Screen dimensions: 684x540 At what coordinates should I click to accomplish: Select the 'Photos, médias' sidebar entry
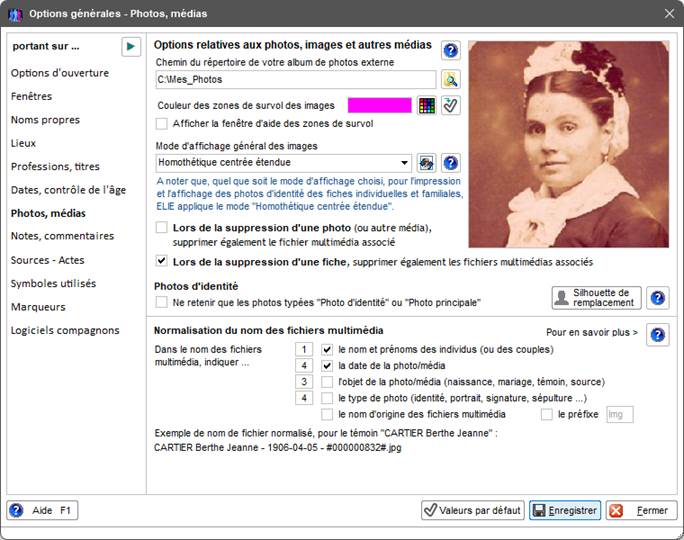point(48,213)
